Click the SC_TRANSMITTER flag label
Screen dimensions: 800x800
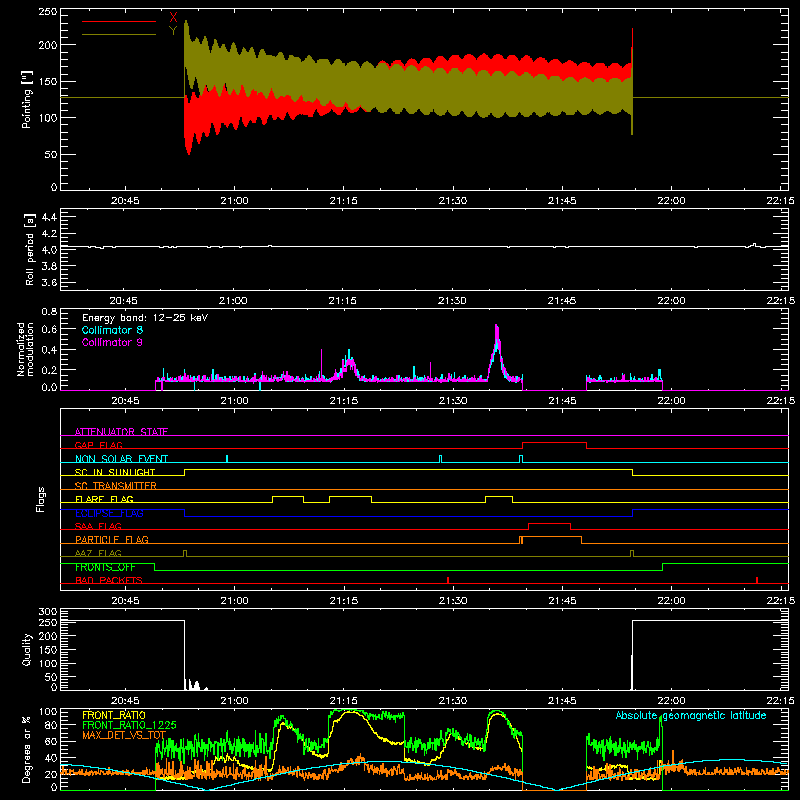click(115, 486)
